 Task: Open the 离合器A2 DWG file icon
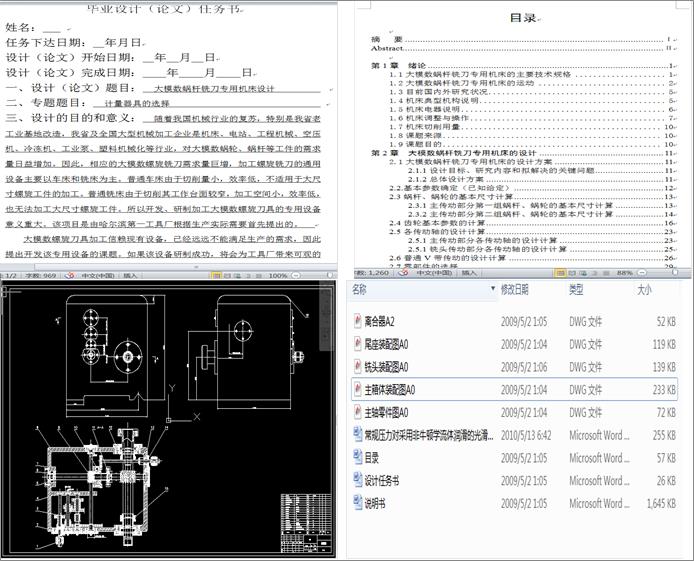[358, 321]
